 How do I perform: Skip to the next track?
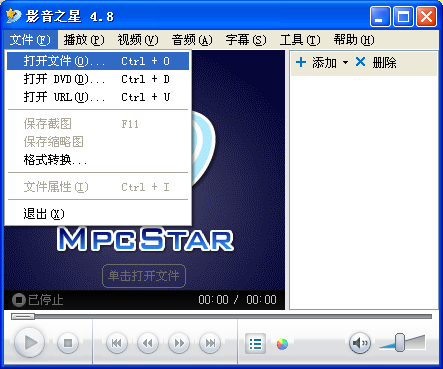point(210,343)
